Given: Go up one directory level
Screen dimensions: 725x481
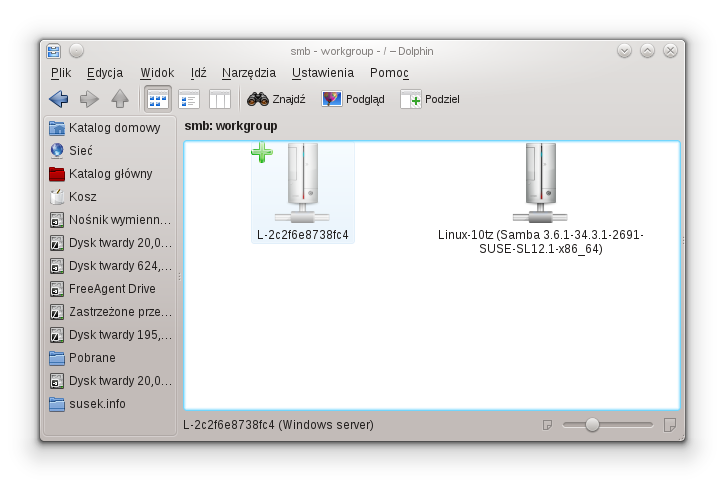Looking at the screenshot, I should tap(120, 99).
